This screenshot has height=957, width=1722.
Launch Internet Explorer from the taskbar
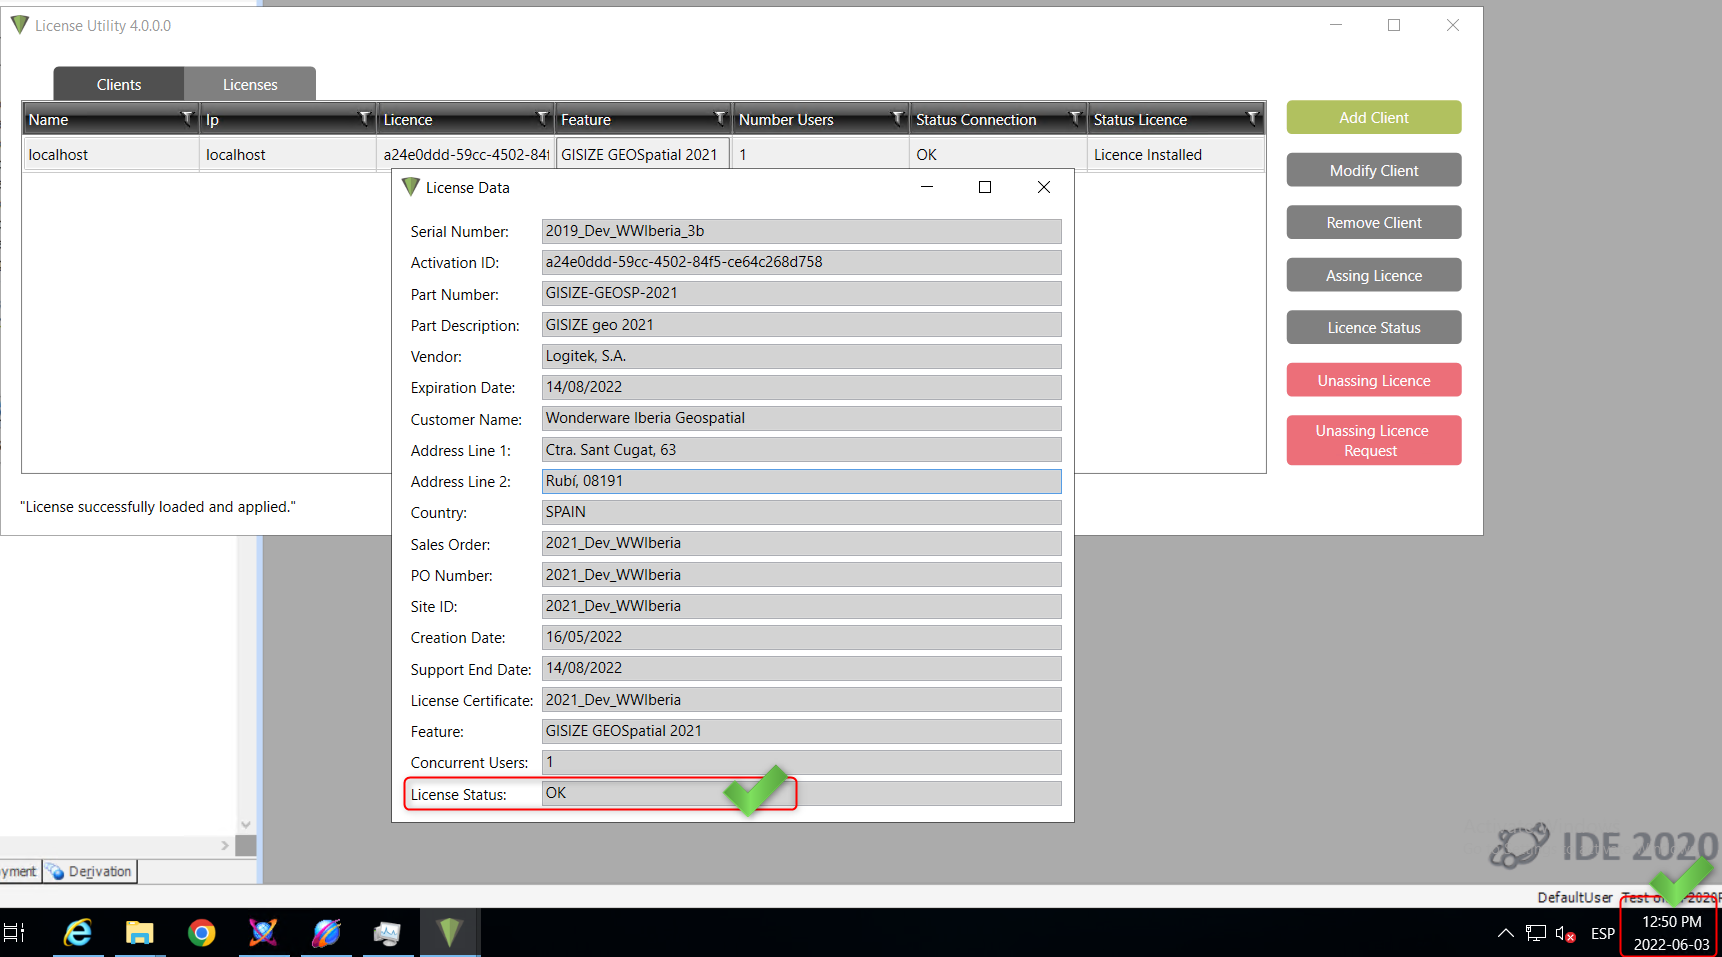pyautogui.click(x=78, y=933)
